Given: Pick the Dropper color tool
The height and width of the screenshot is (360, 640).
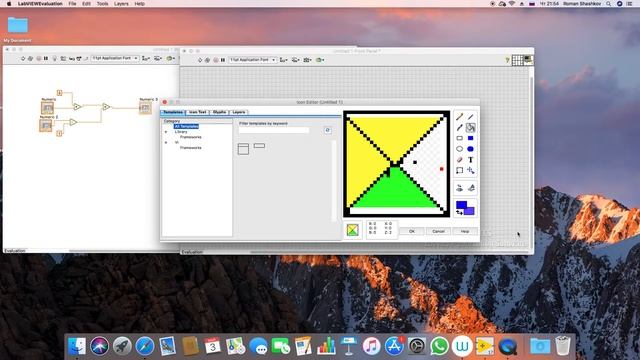Looking at the screenshot, I should 460,128.
